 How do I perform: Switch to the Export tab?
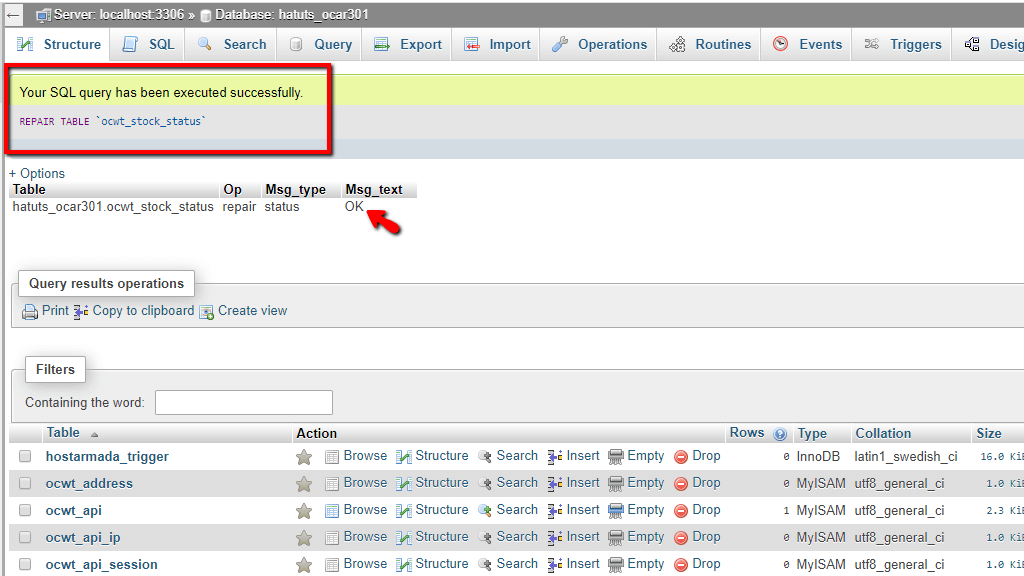pos(408,44)
